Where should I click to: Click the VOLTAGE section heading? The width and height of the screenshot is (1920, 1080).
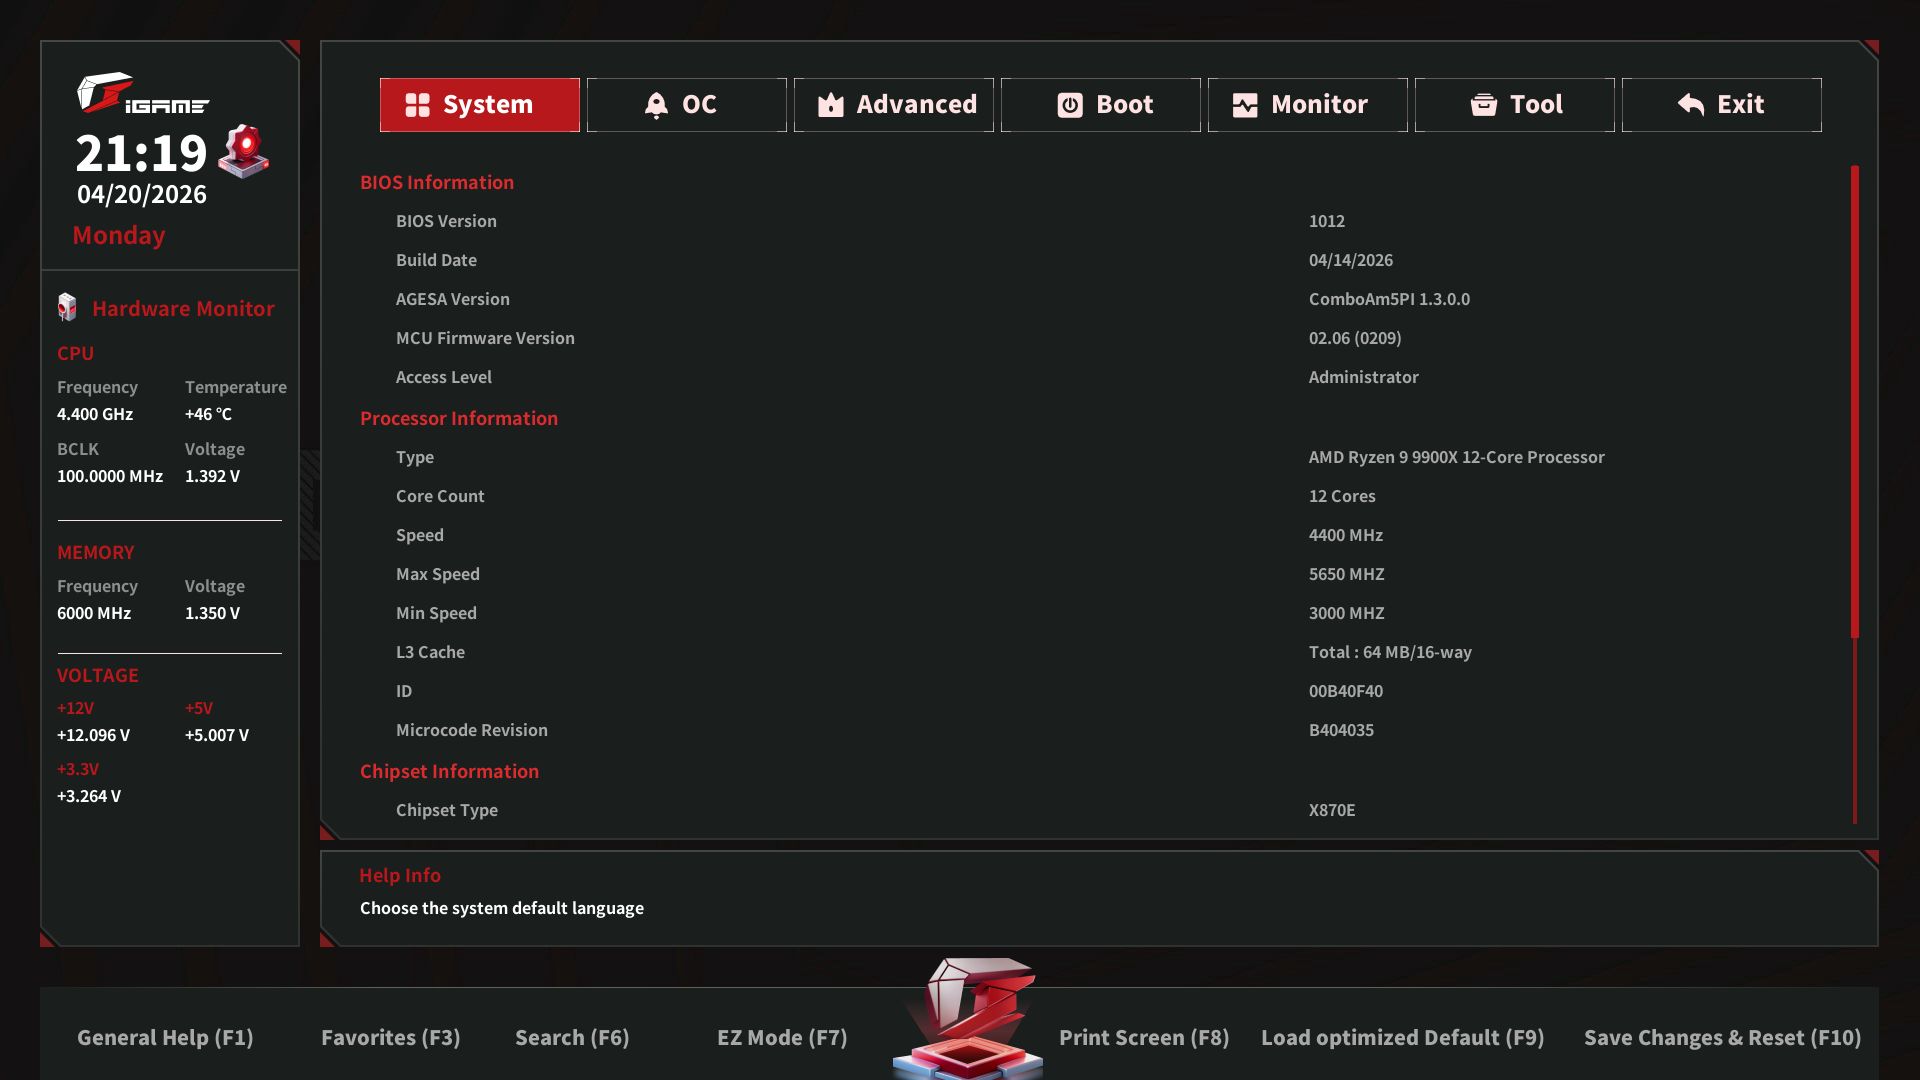click(98, 675)
